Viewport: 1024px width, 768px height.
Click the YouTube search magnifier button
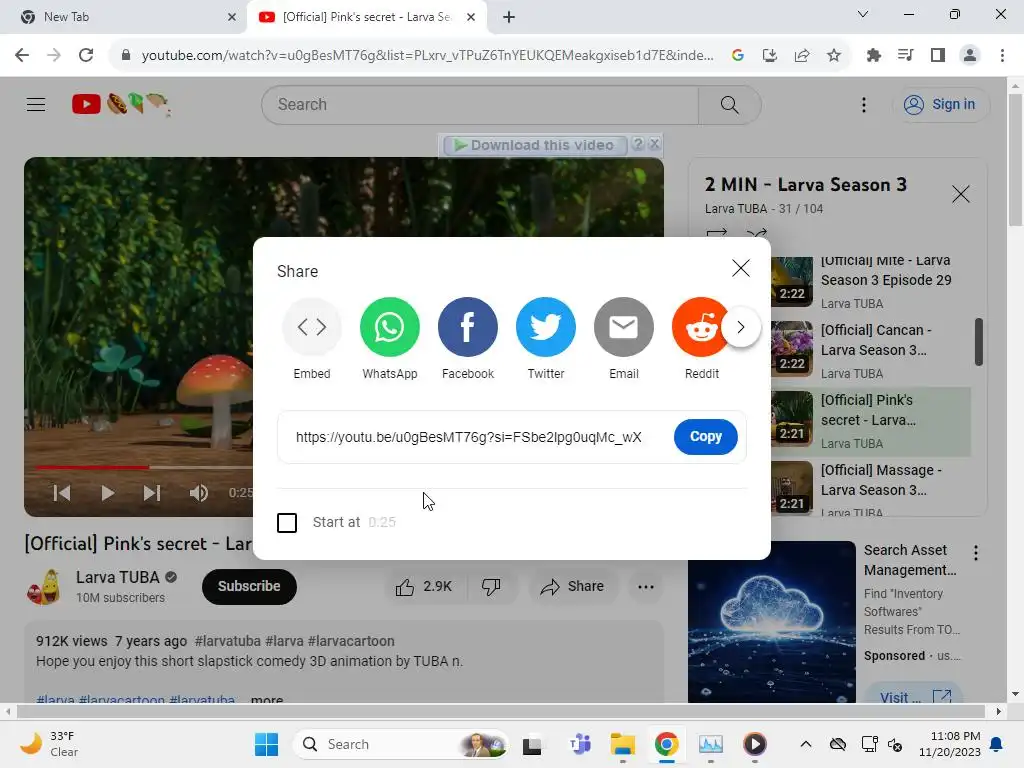(x=729, y=104)
